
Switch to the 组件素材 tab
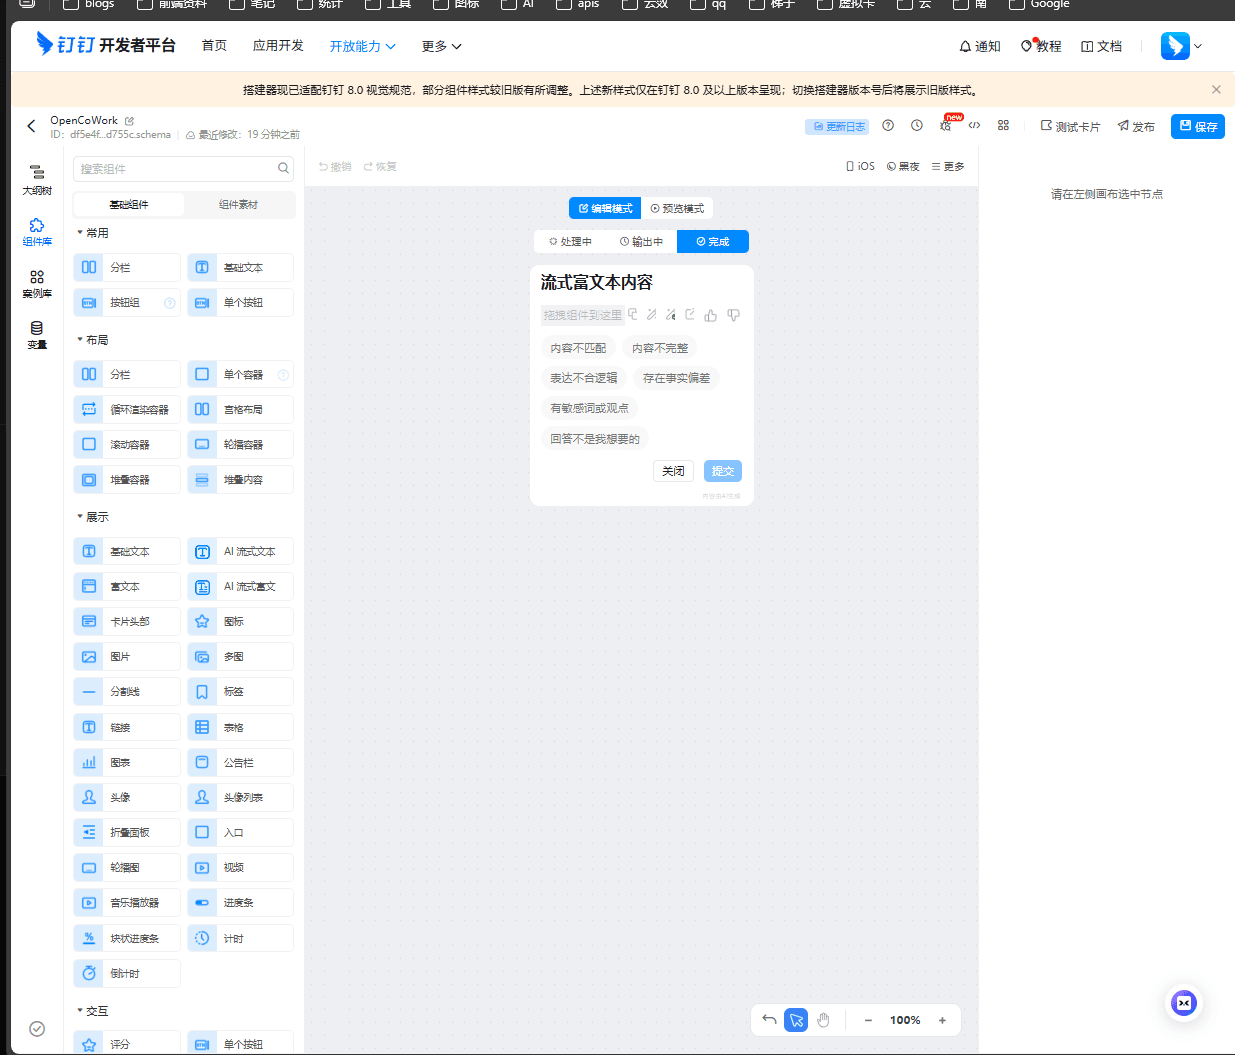point(240,204)
